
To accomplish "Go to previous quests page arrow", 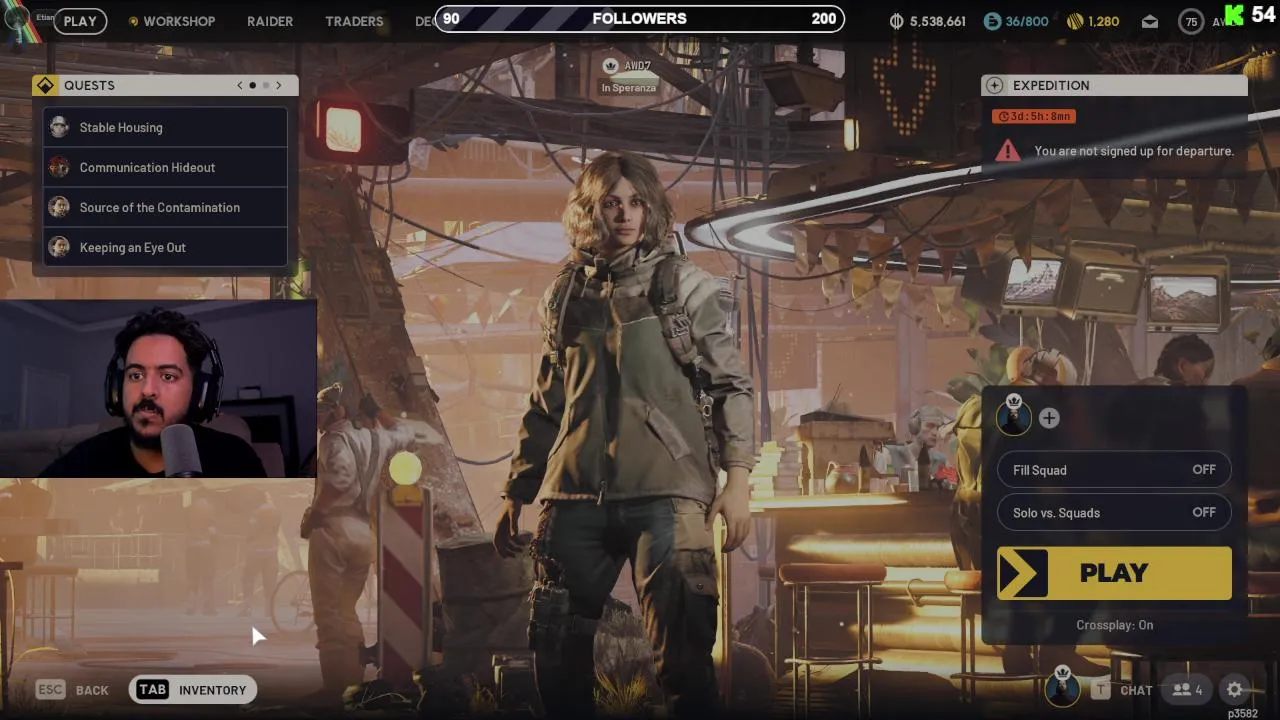I will click(240, 86).
